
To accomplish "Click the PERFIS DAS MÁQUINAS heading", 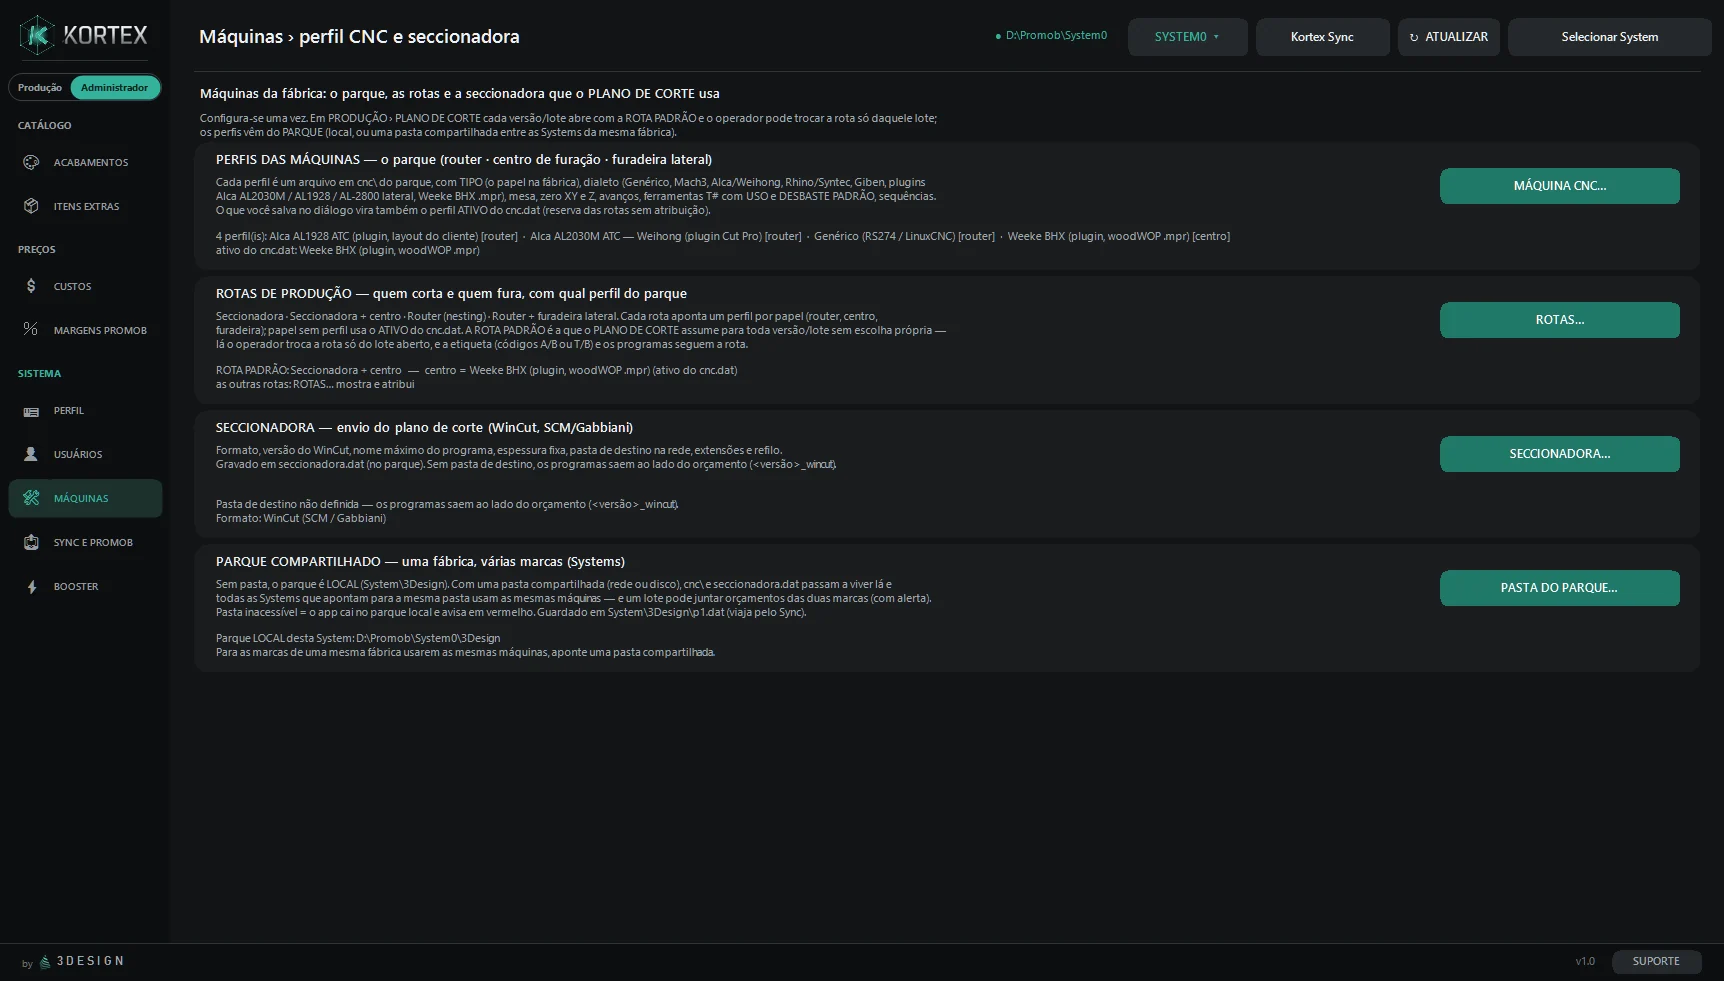I will tap(464, 159).
